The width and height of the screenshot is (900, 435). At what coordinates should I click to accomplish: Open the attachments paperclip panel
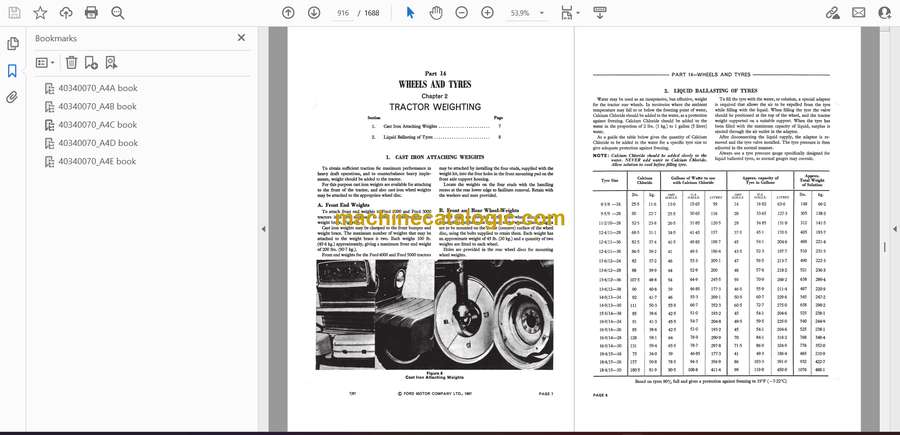click(12, 97)
